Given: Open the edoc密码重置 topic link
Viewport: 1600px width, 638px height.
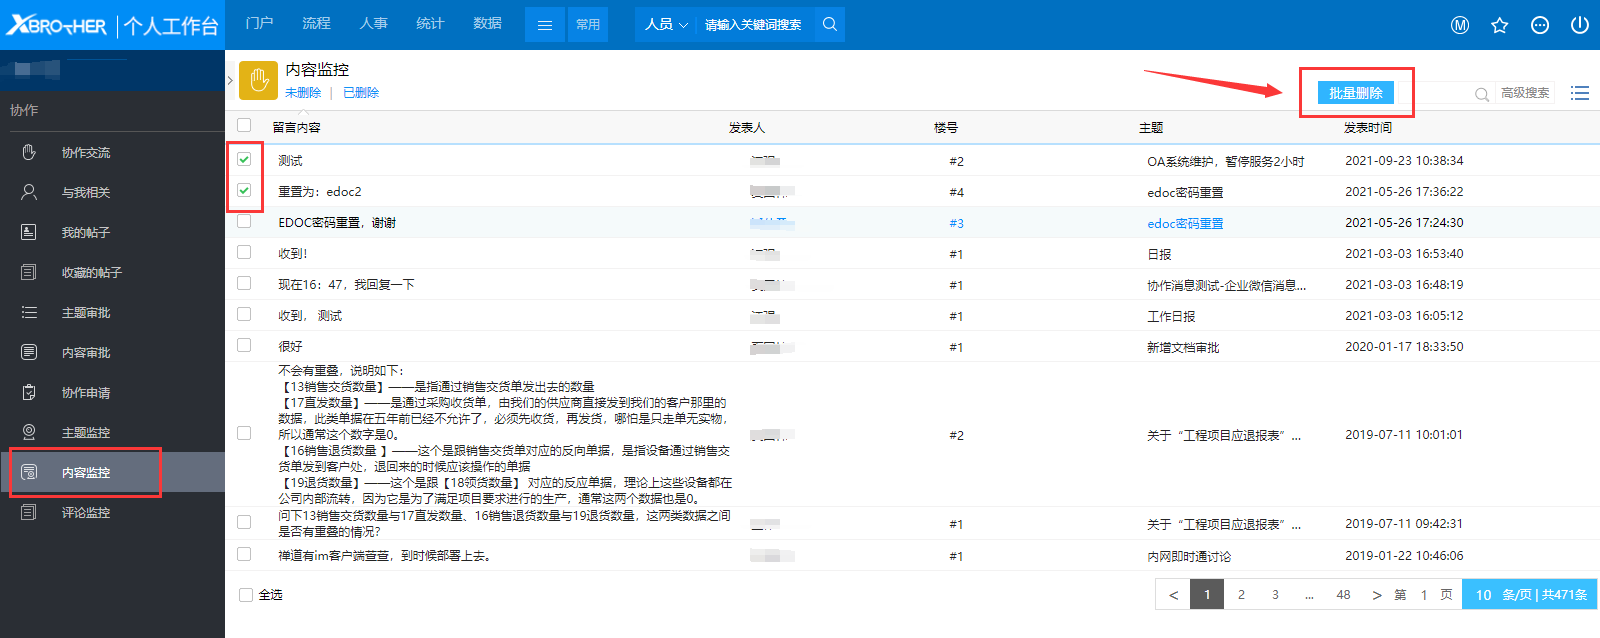Looking at the screenshot, I should tap(1185, 223).
